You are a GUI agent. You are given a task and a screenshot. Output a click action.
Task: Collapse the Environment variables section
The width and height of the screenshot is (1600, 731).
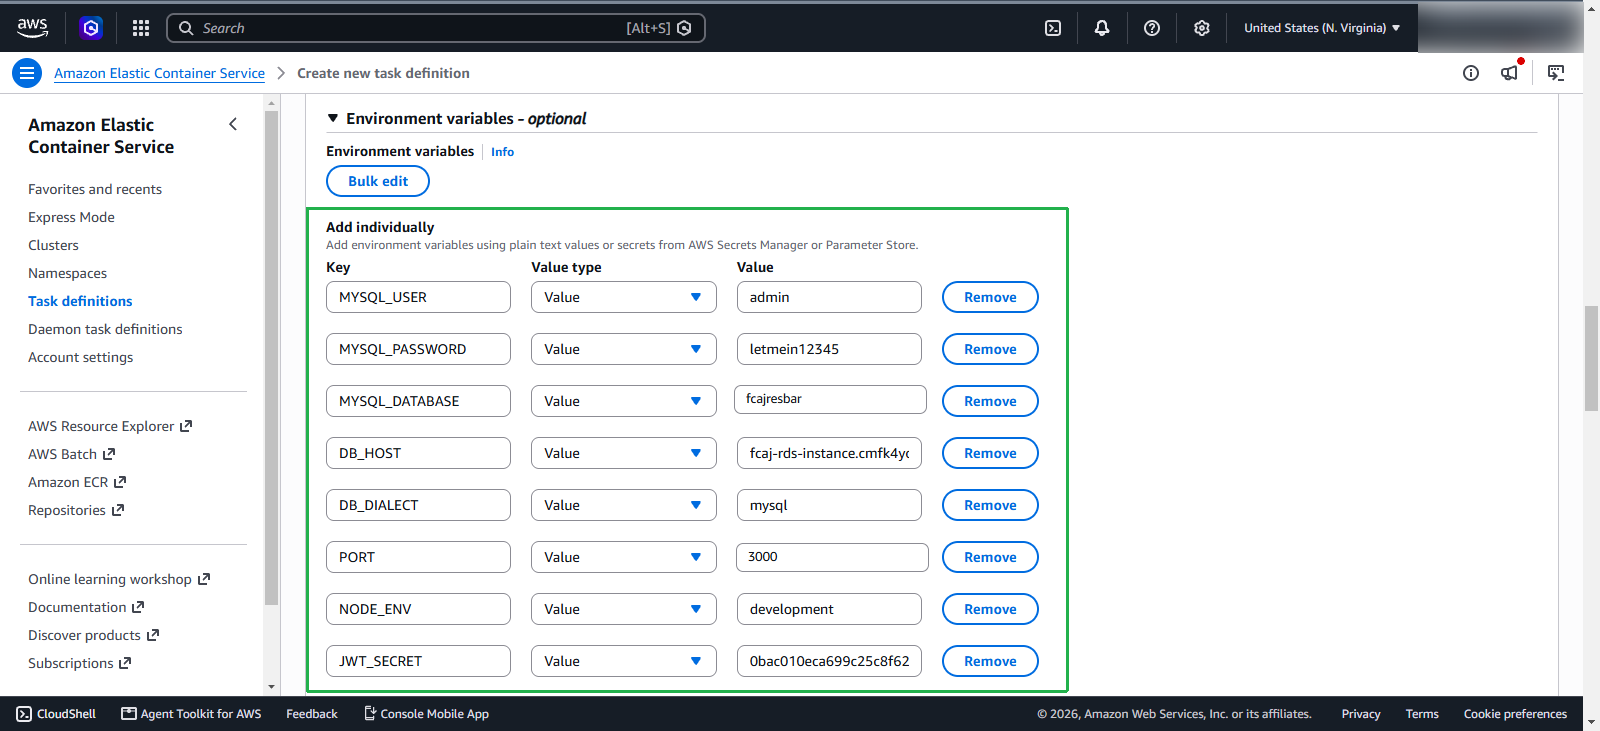[x=333, y=118]
